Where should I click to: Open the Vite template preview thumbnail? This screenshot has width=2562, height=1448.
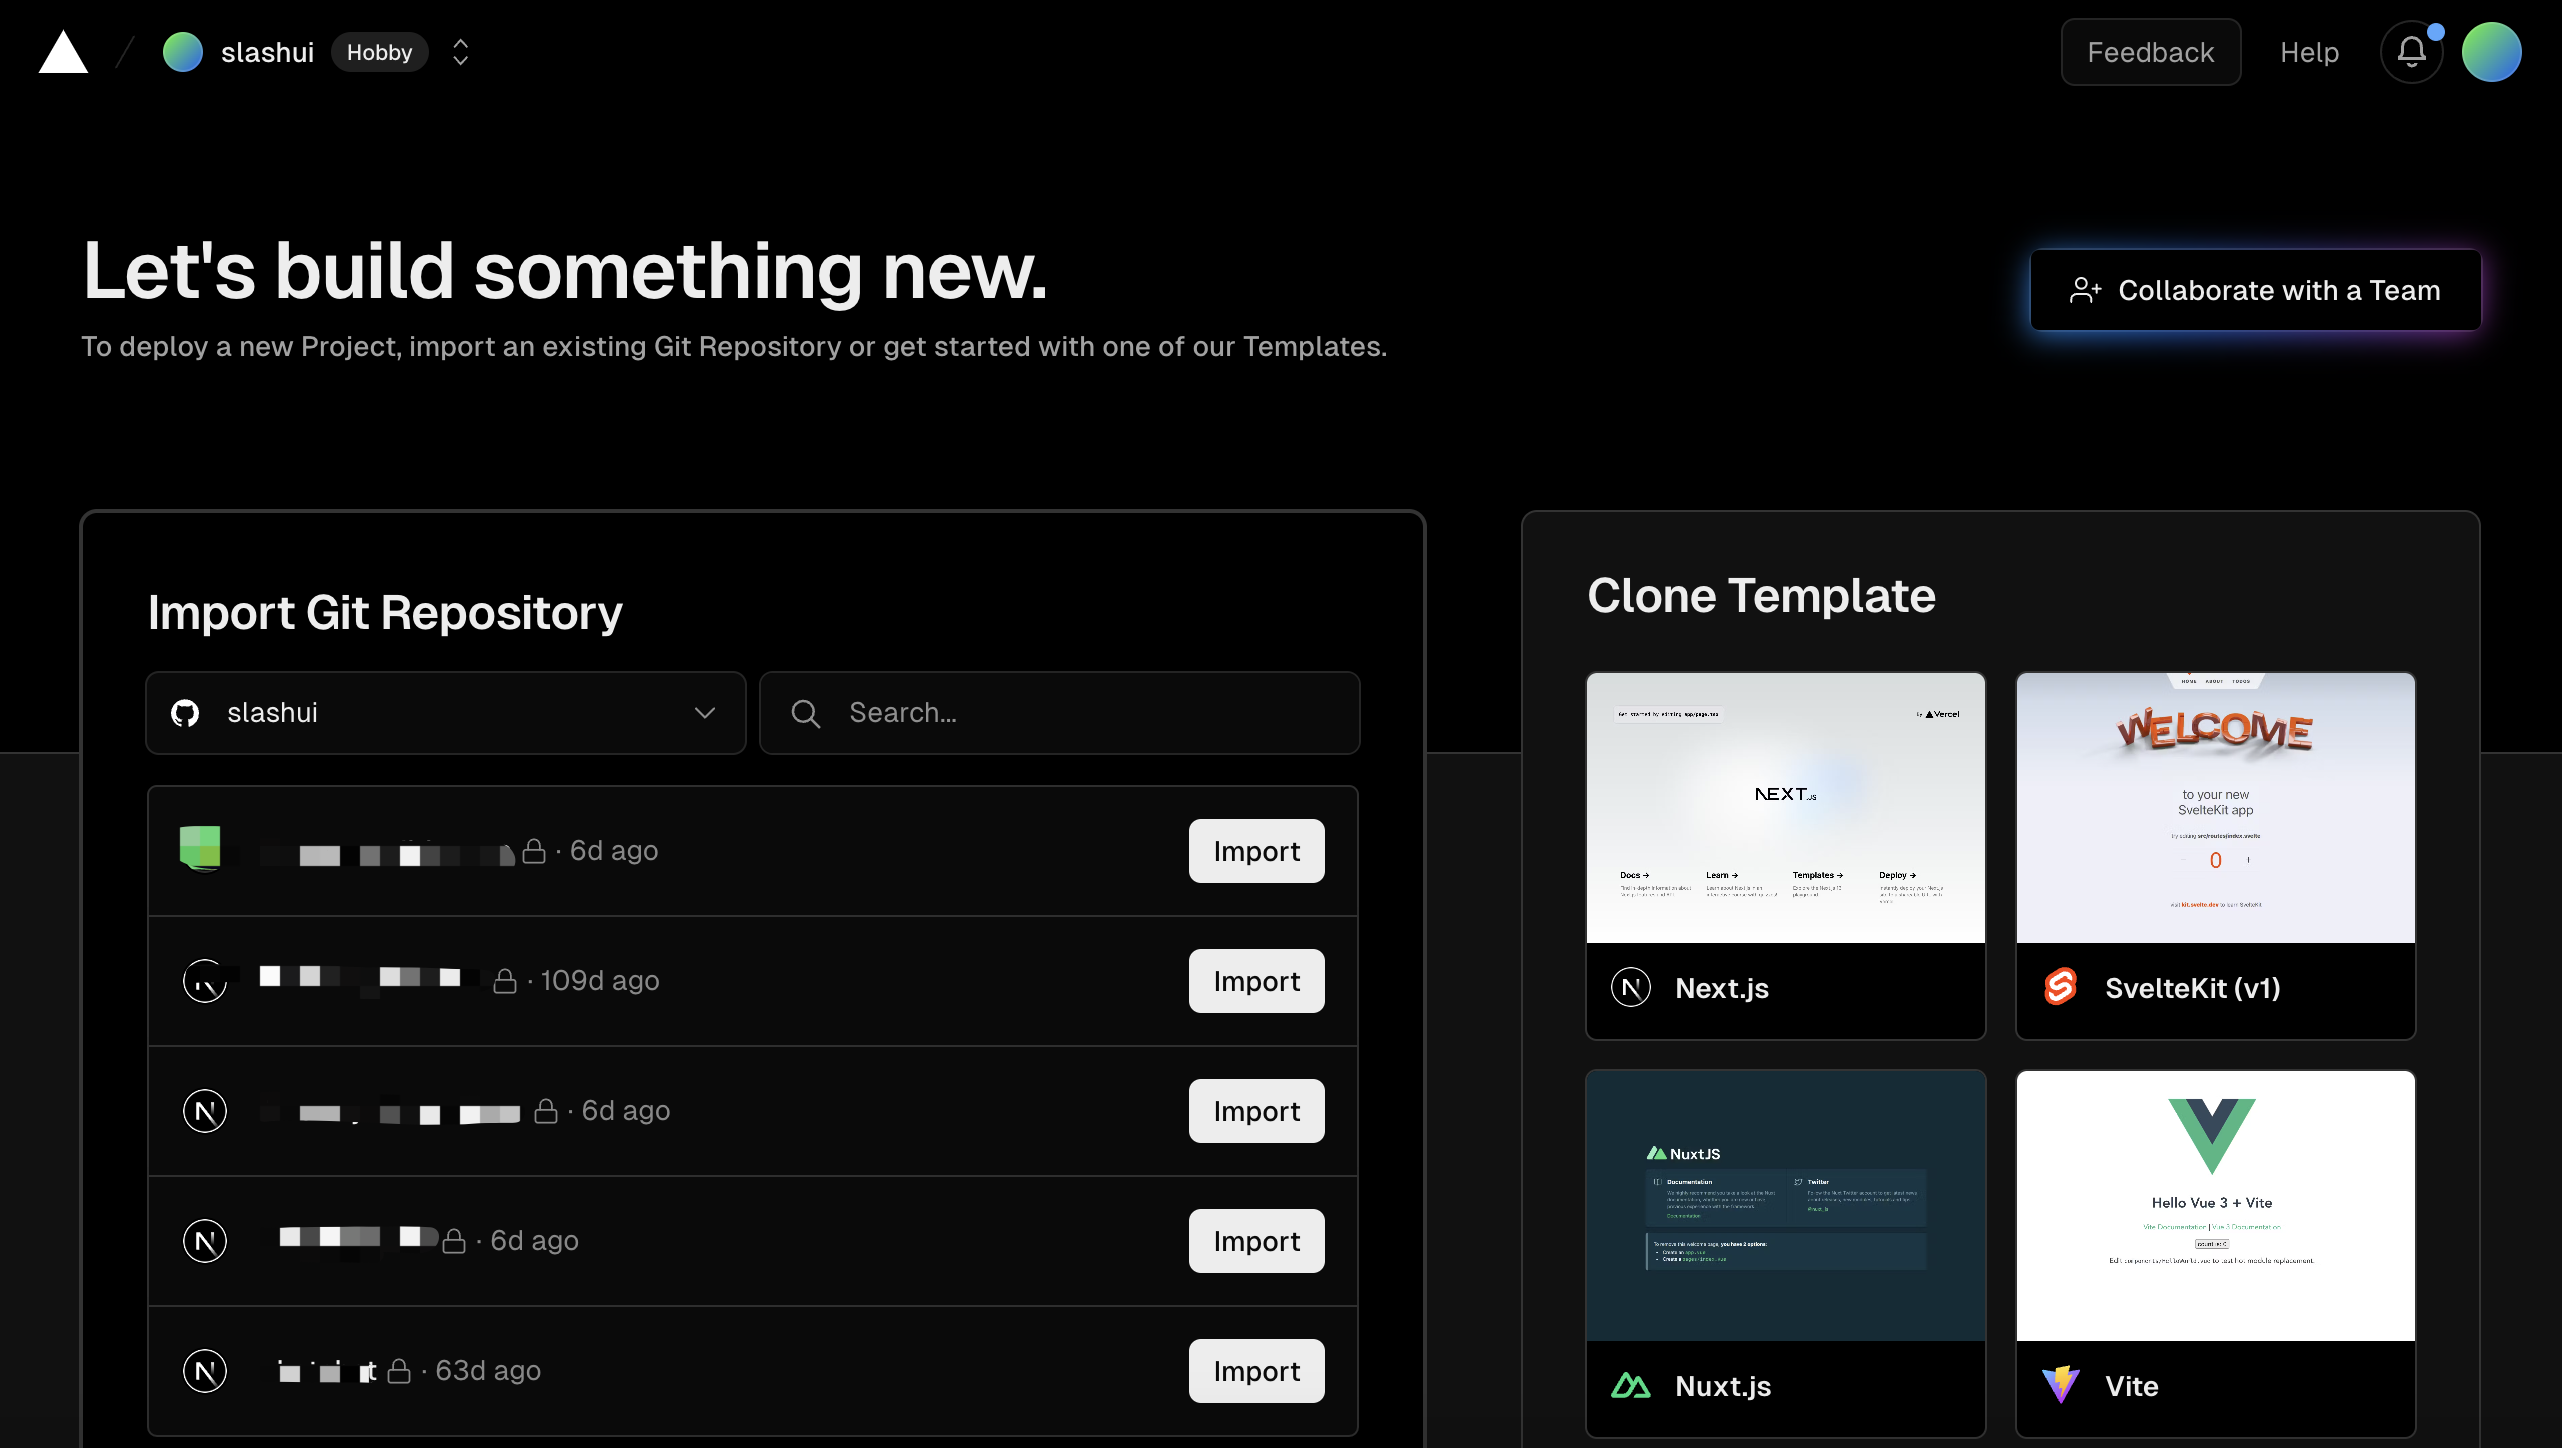(2215, 1206)
